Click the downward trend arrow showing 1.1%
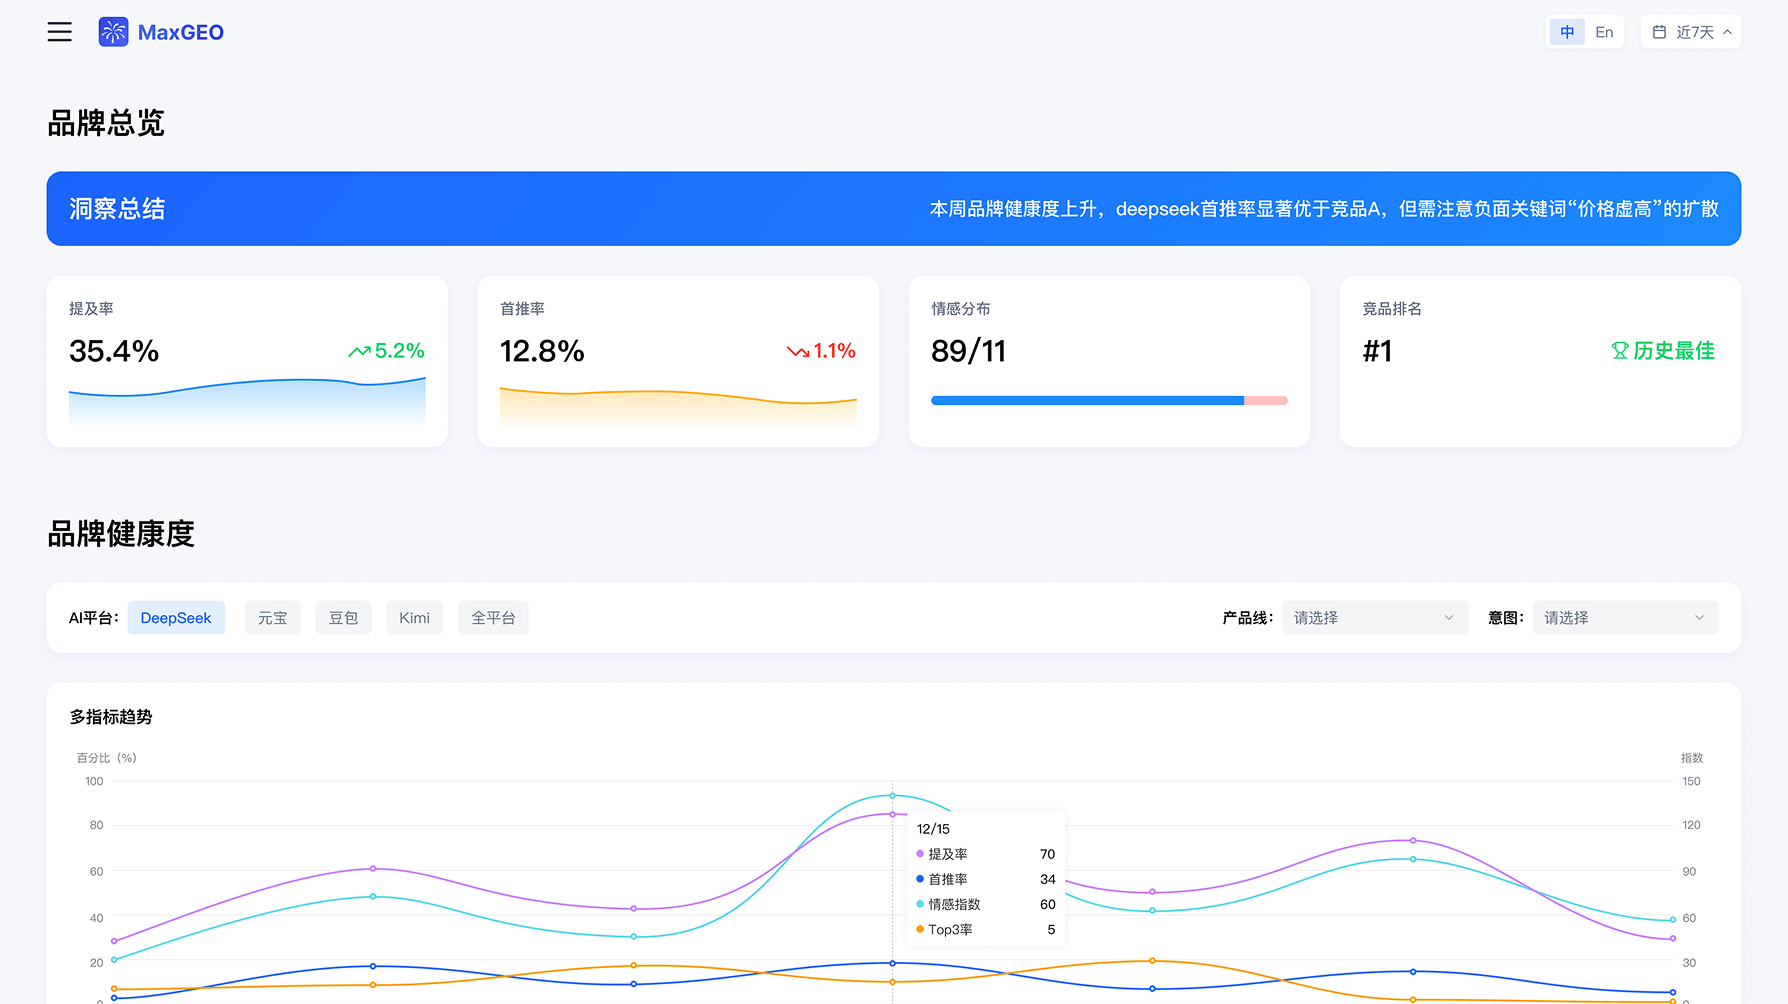This screenshot has width=1788, height=1004. (797, 351)
